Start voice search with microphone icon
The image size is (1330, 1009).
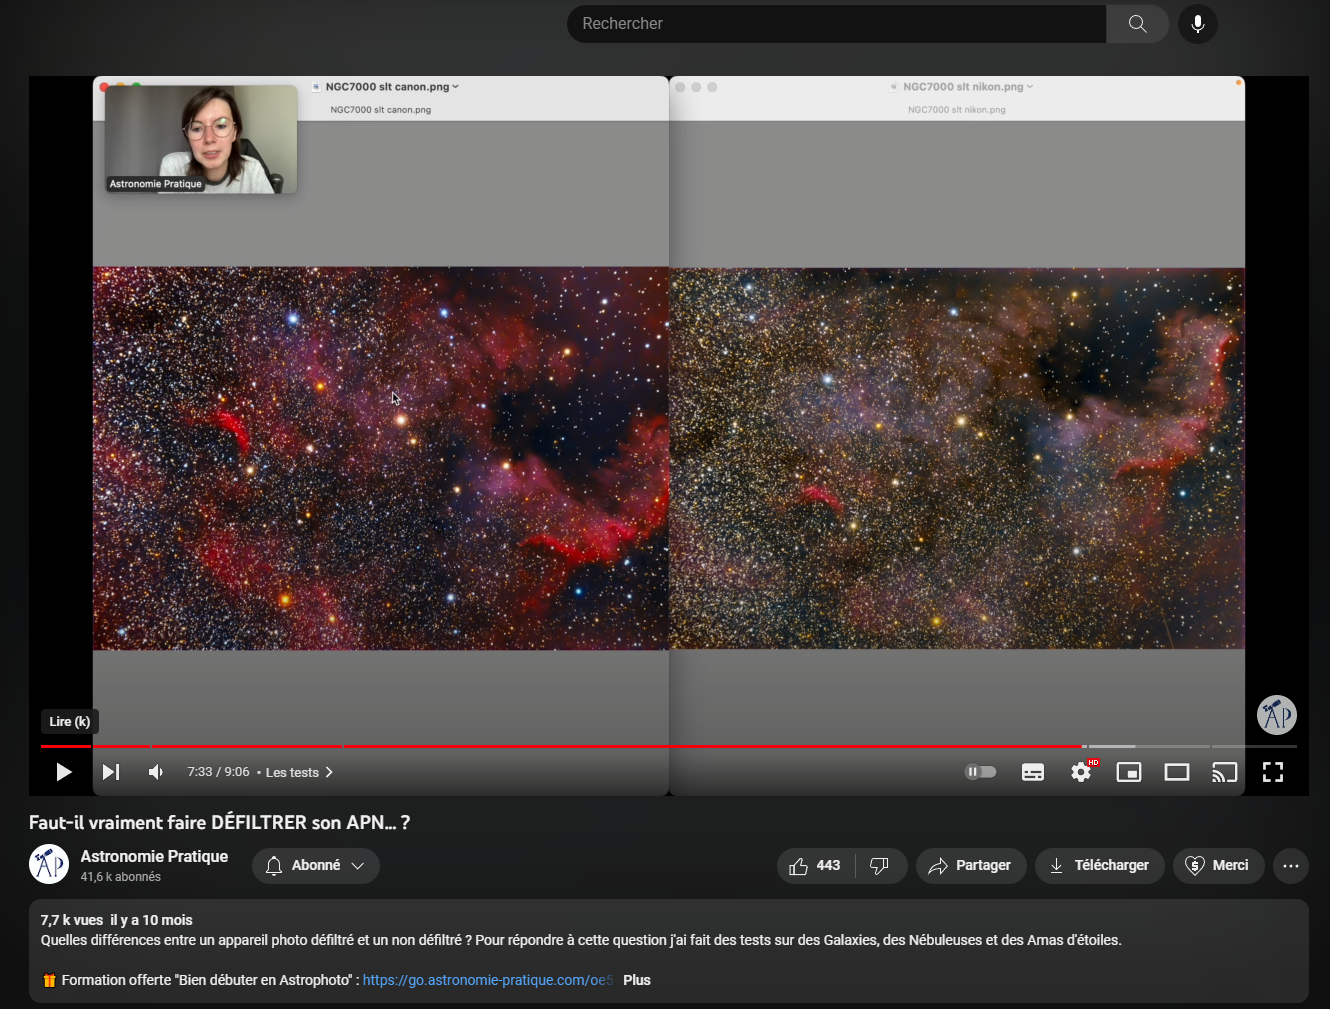point(1197,24)
